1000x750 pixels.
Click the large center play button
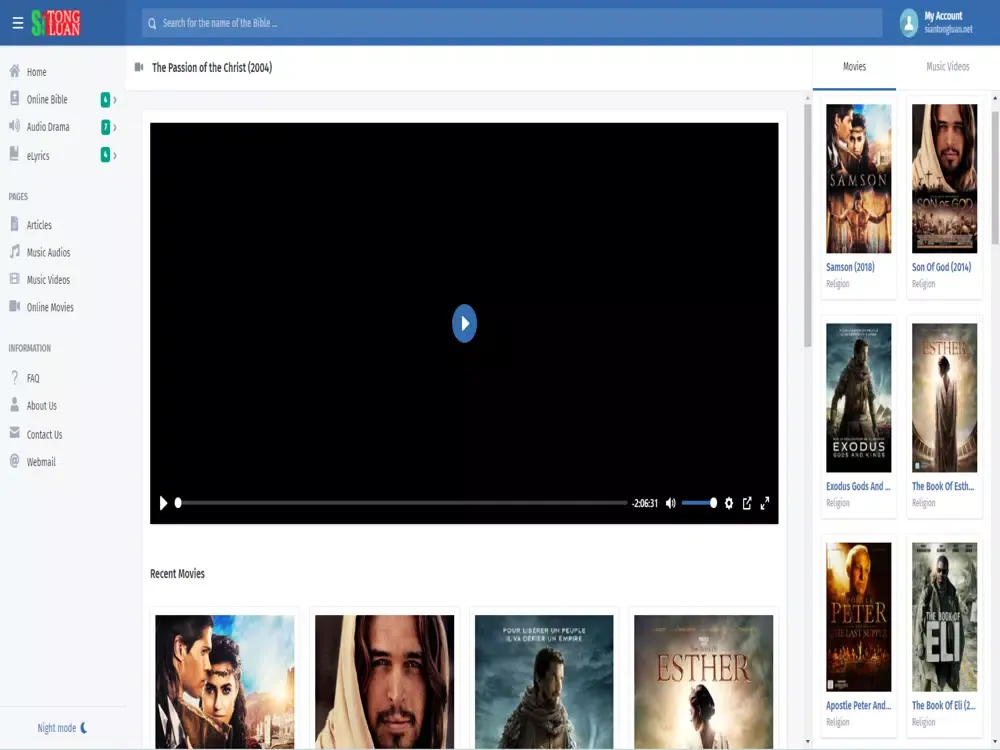464,323
